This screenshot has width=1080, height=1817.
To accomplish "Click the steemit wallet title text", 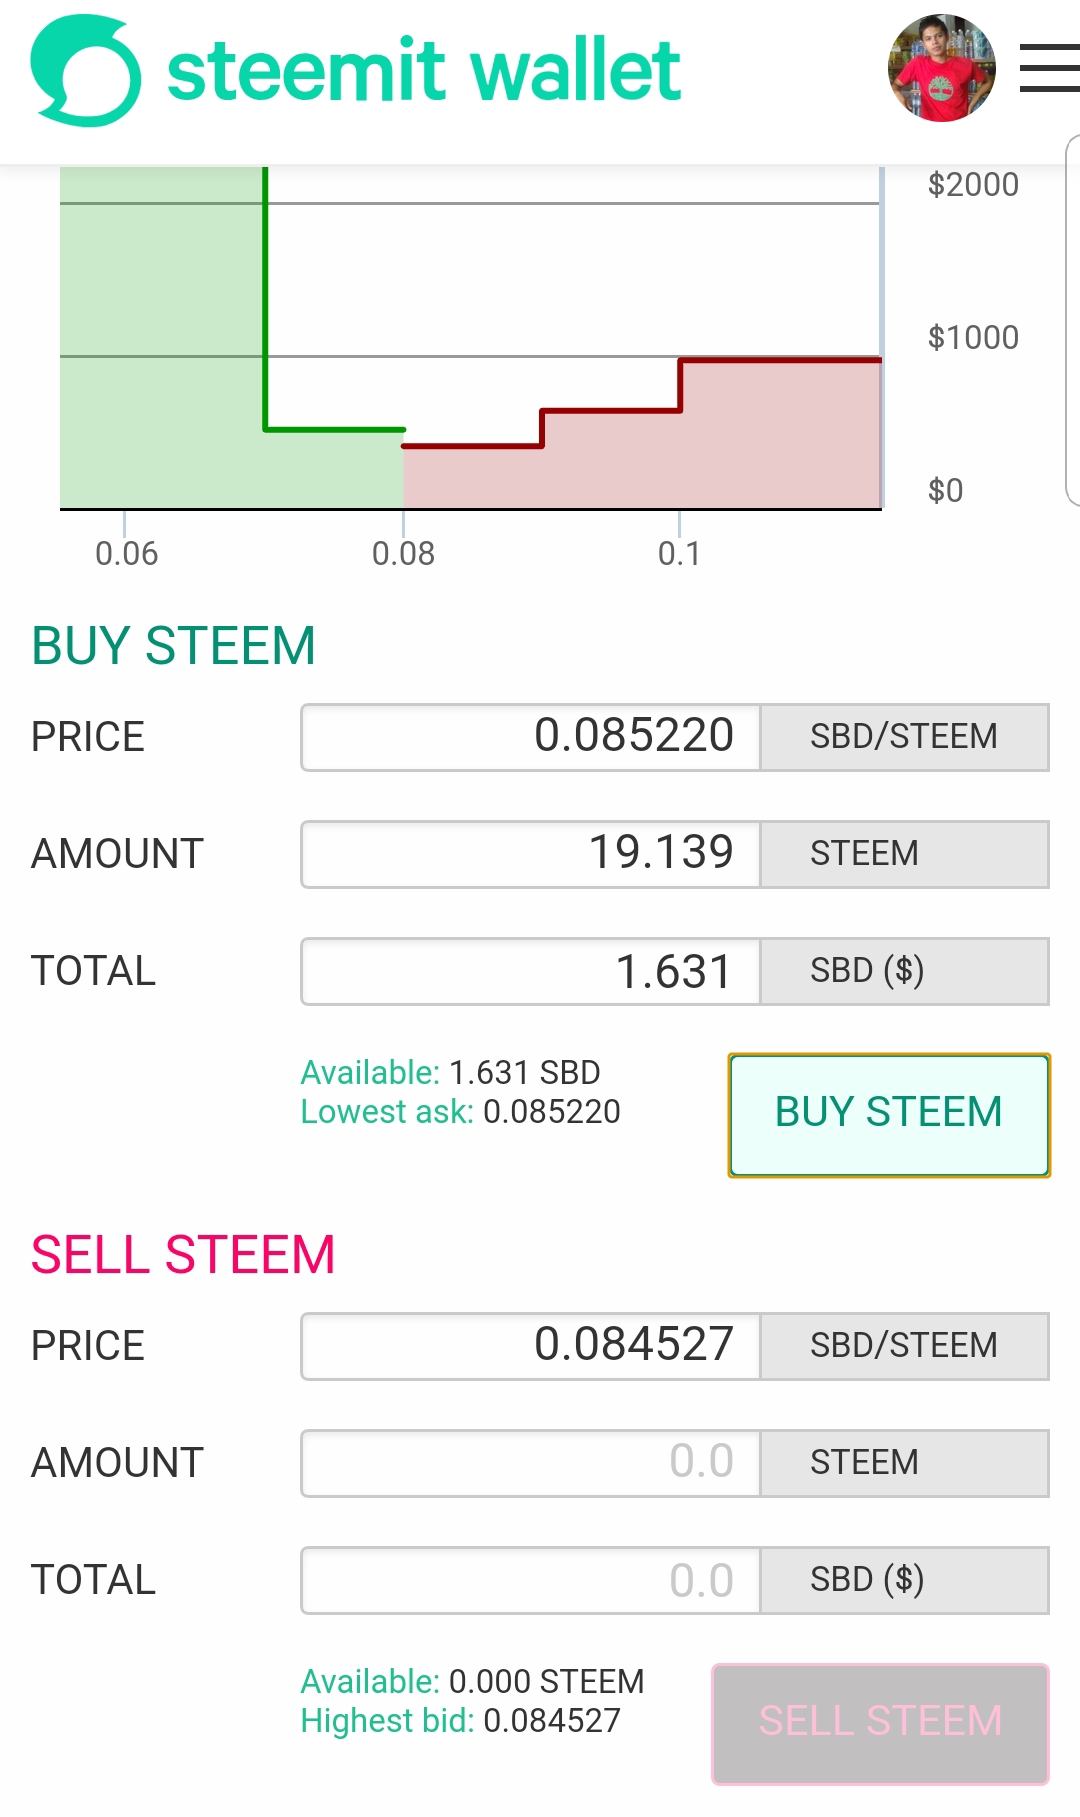I will 423,71.
